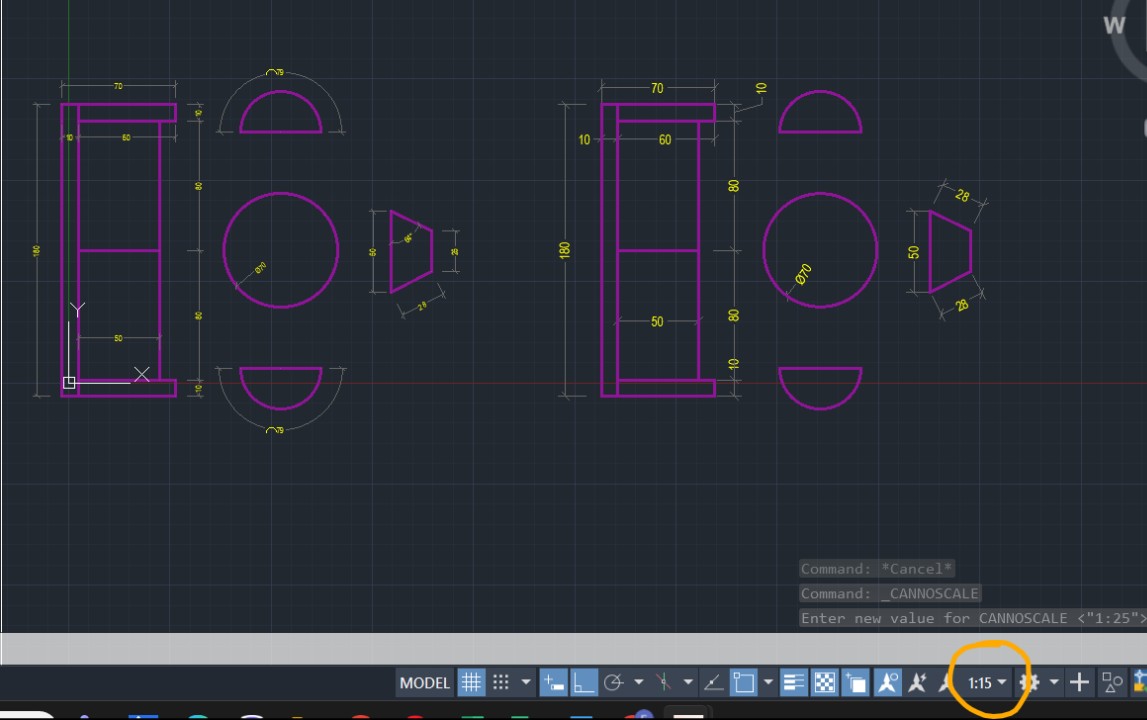
Task: Enable polar tracking icon
Action: pos(614,683)
